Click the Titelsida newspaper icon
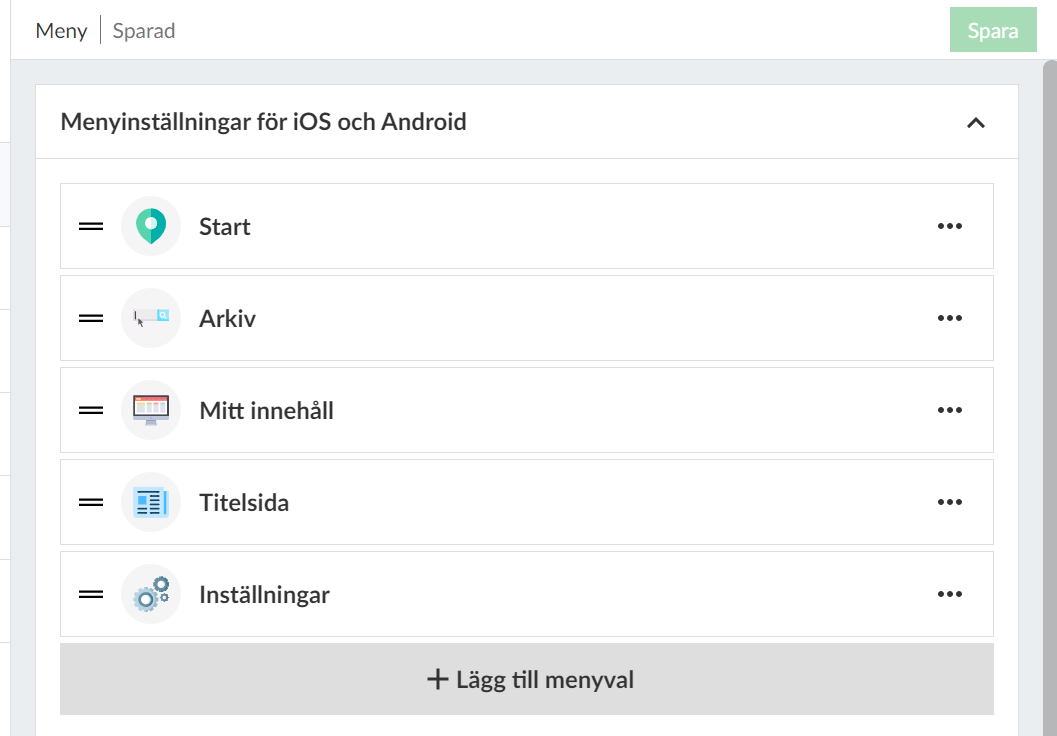The height and width of the screenshot is (736, 1057). [x=151, y=502]
